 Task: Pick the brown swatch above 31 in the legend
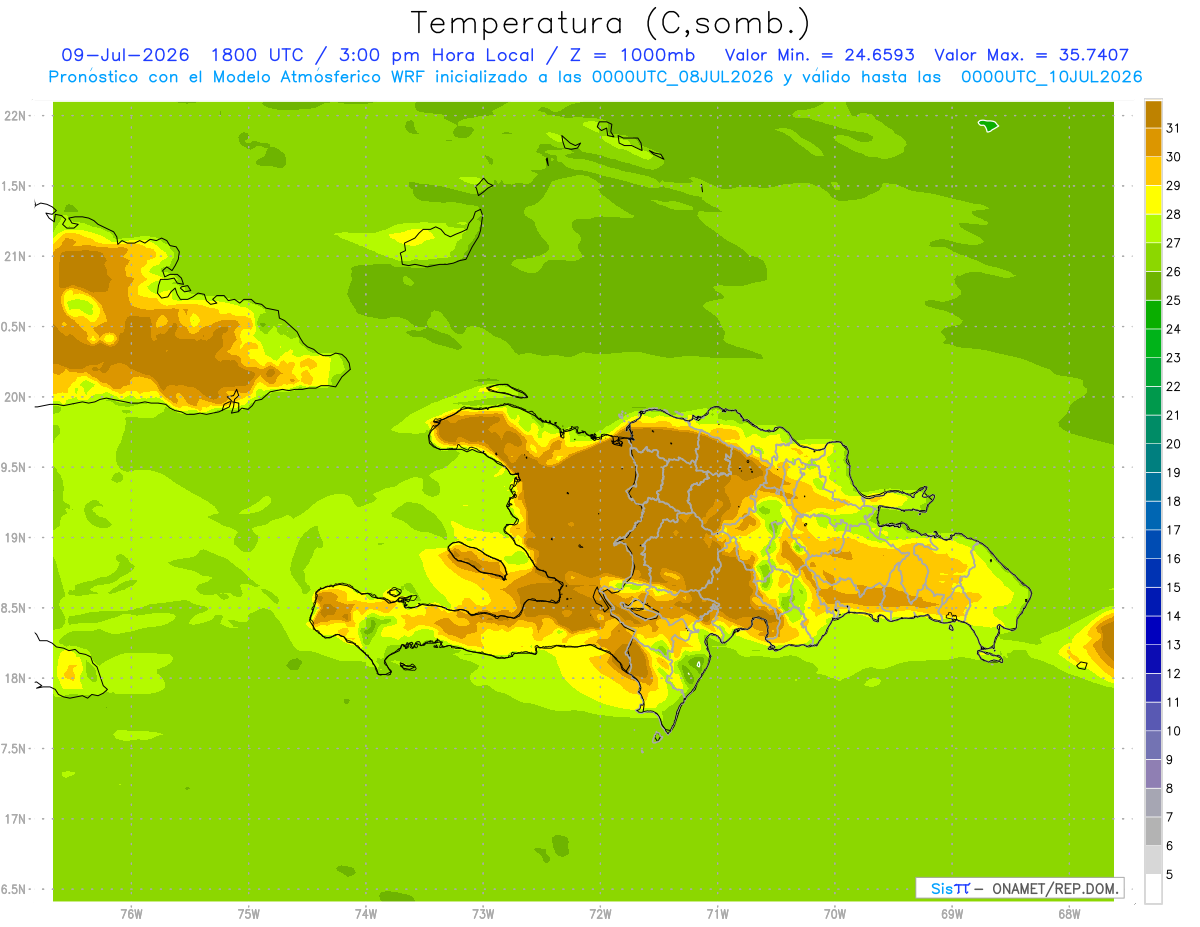[x=1153, y=114]
